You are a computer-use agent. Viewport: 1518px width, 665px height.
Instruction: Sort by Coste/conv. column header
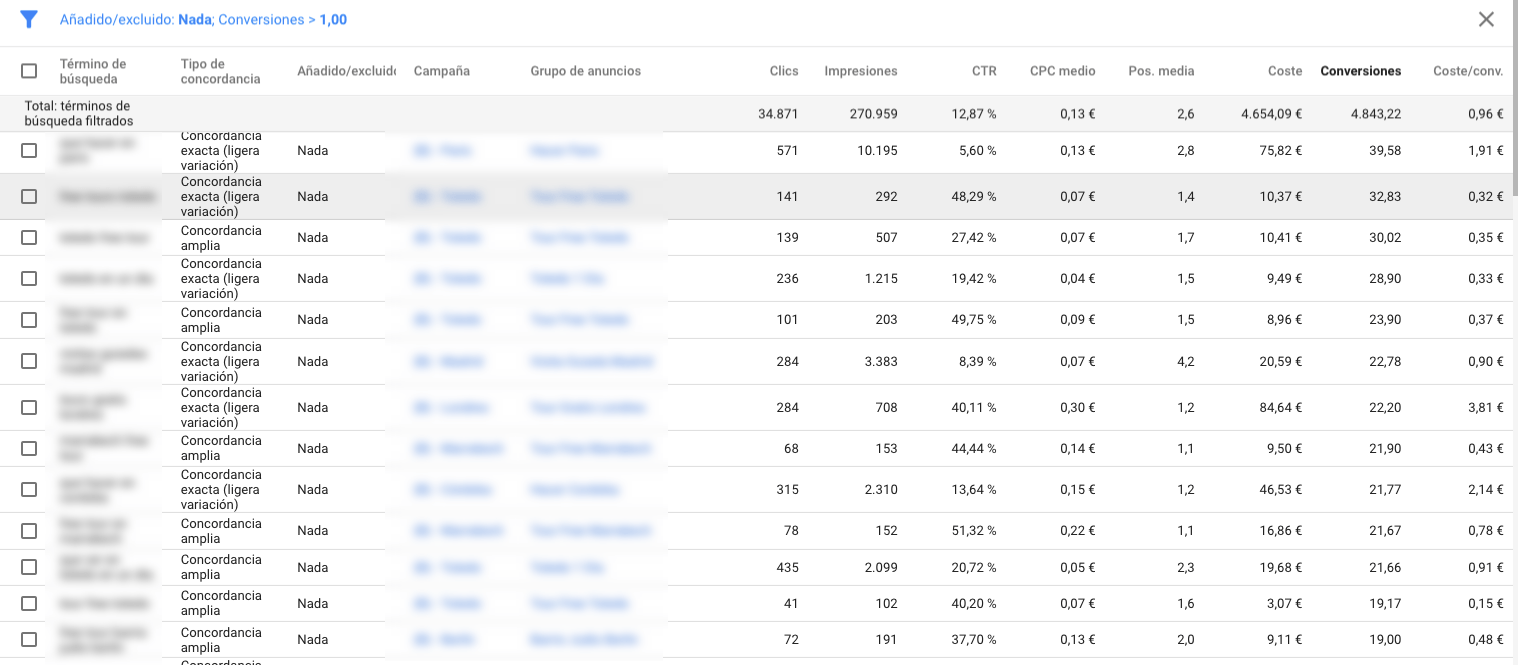(x=1468, y=71)
